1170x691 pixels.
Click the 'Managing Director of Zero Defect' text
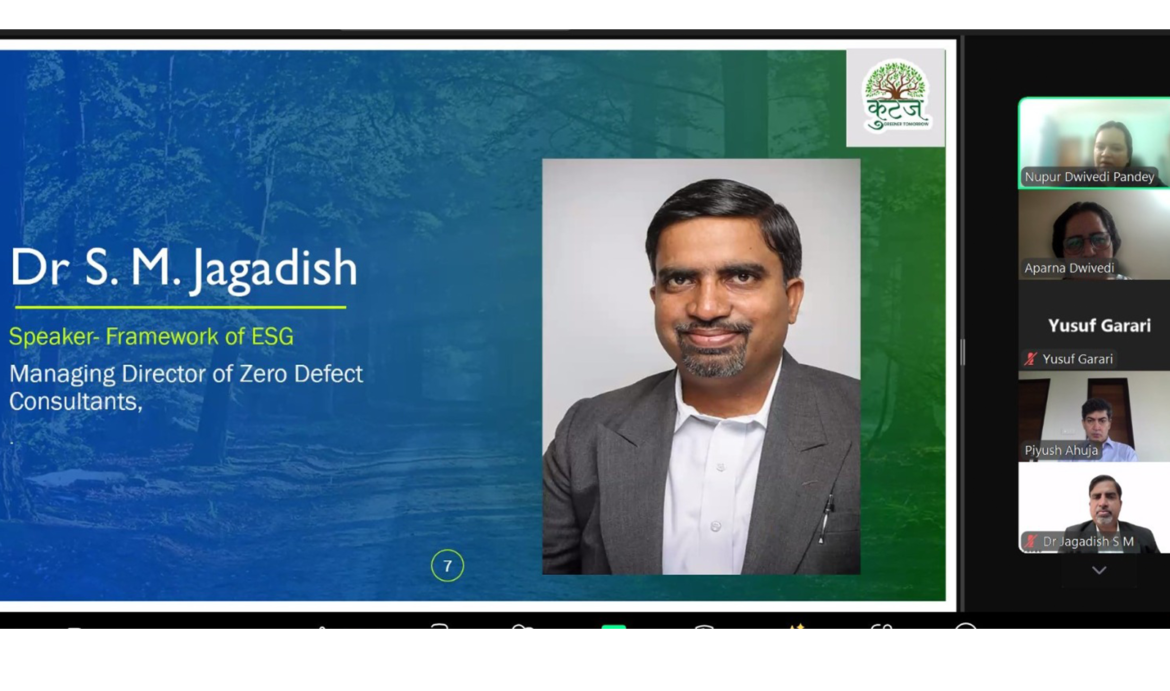(x=186, y=374)
